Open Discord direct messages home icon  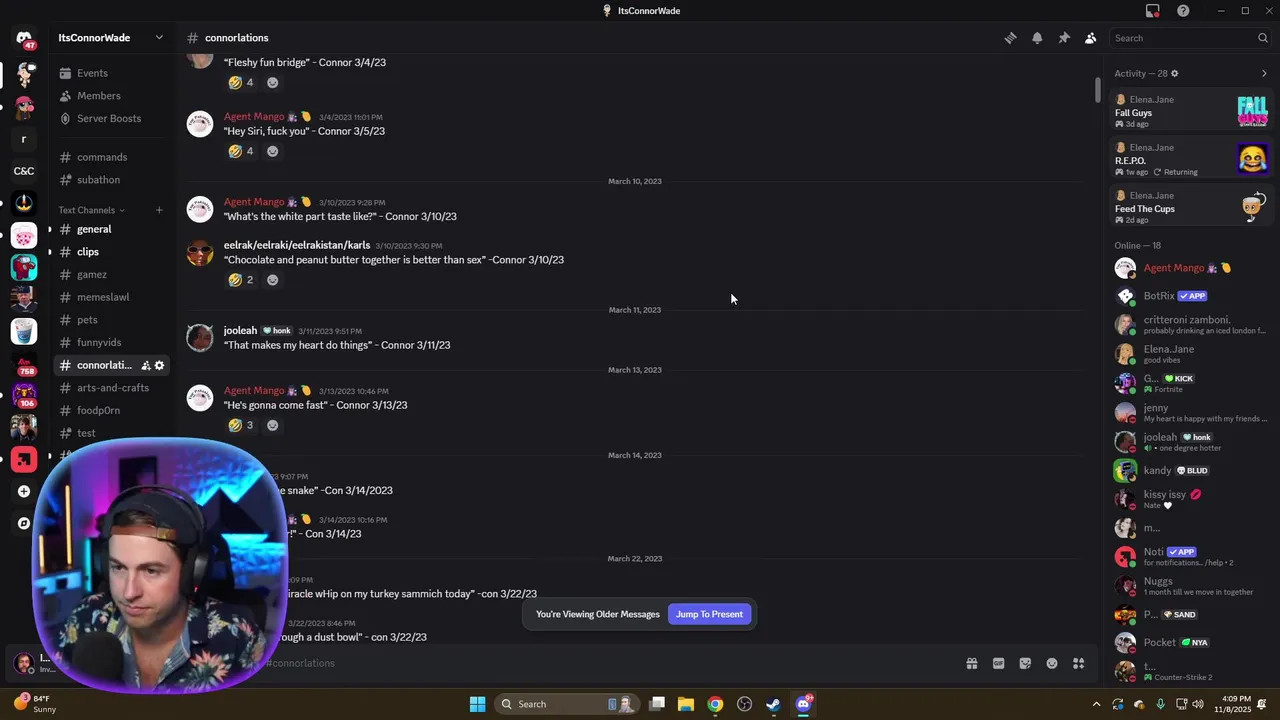click(x=24, y=38)
